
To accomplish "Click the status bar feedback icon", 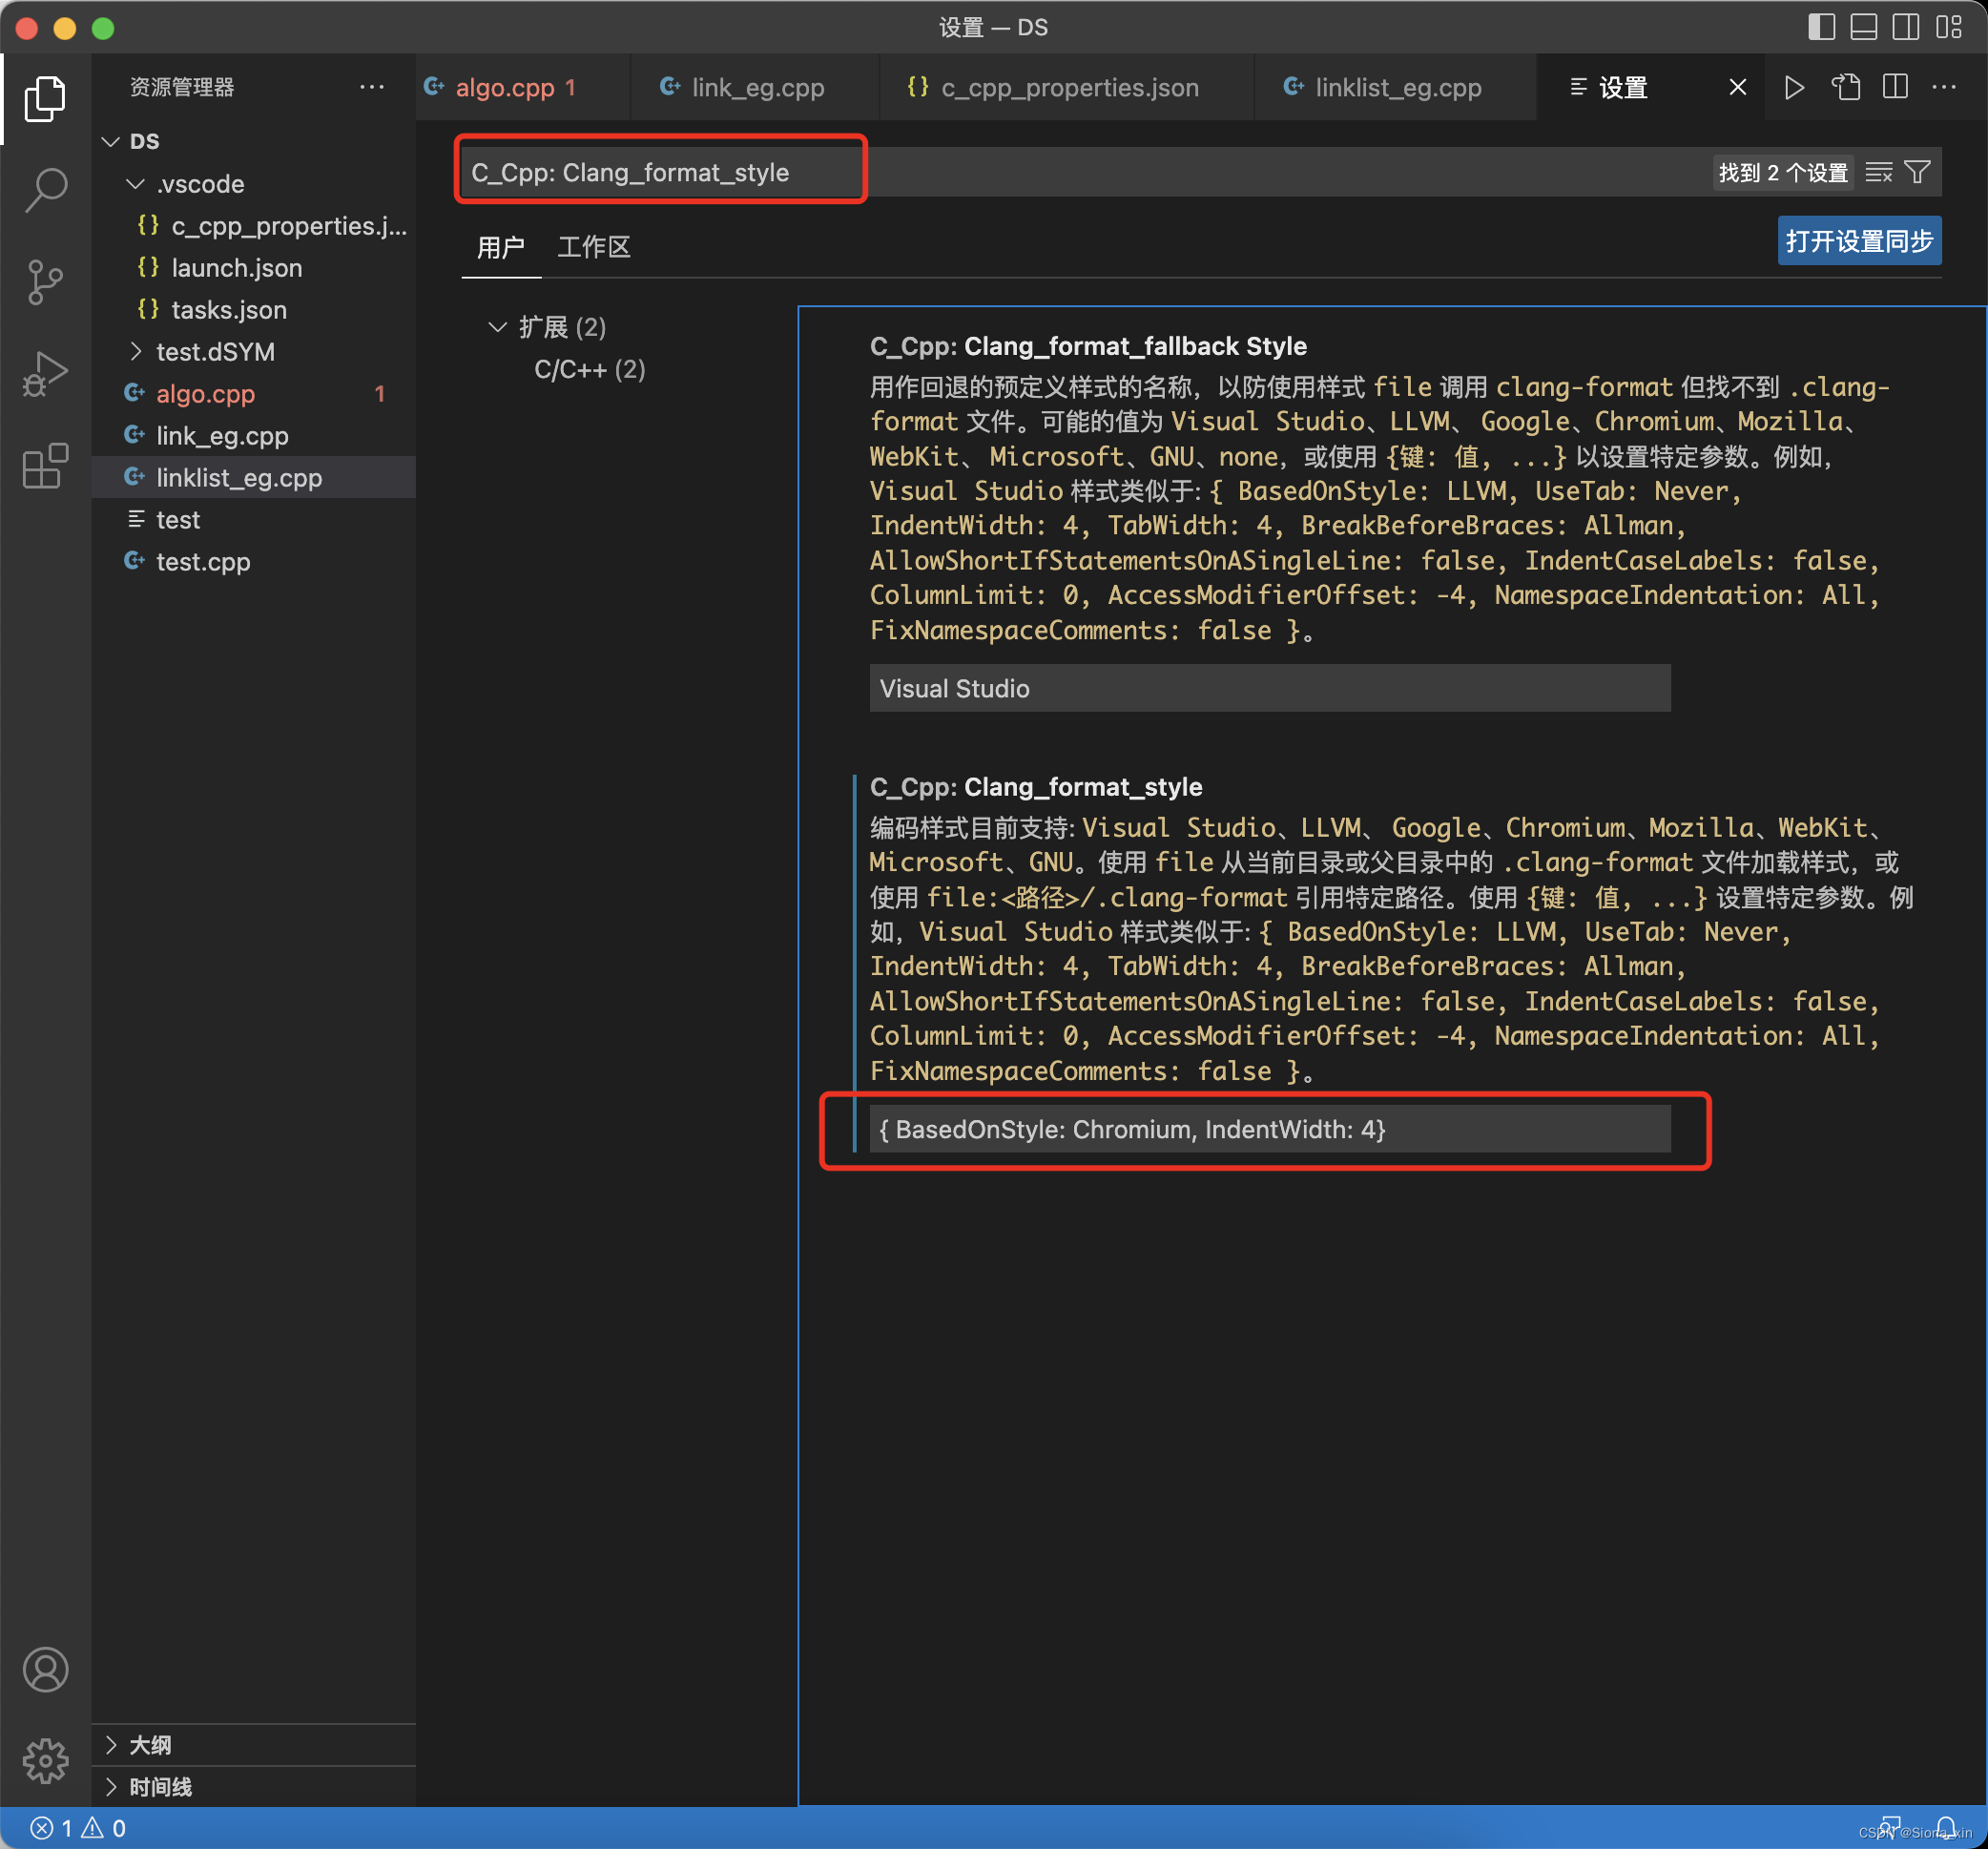I will point(1890,1827).
